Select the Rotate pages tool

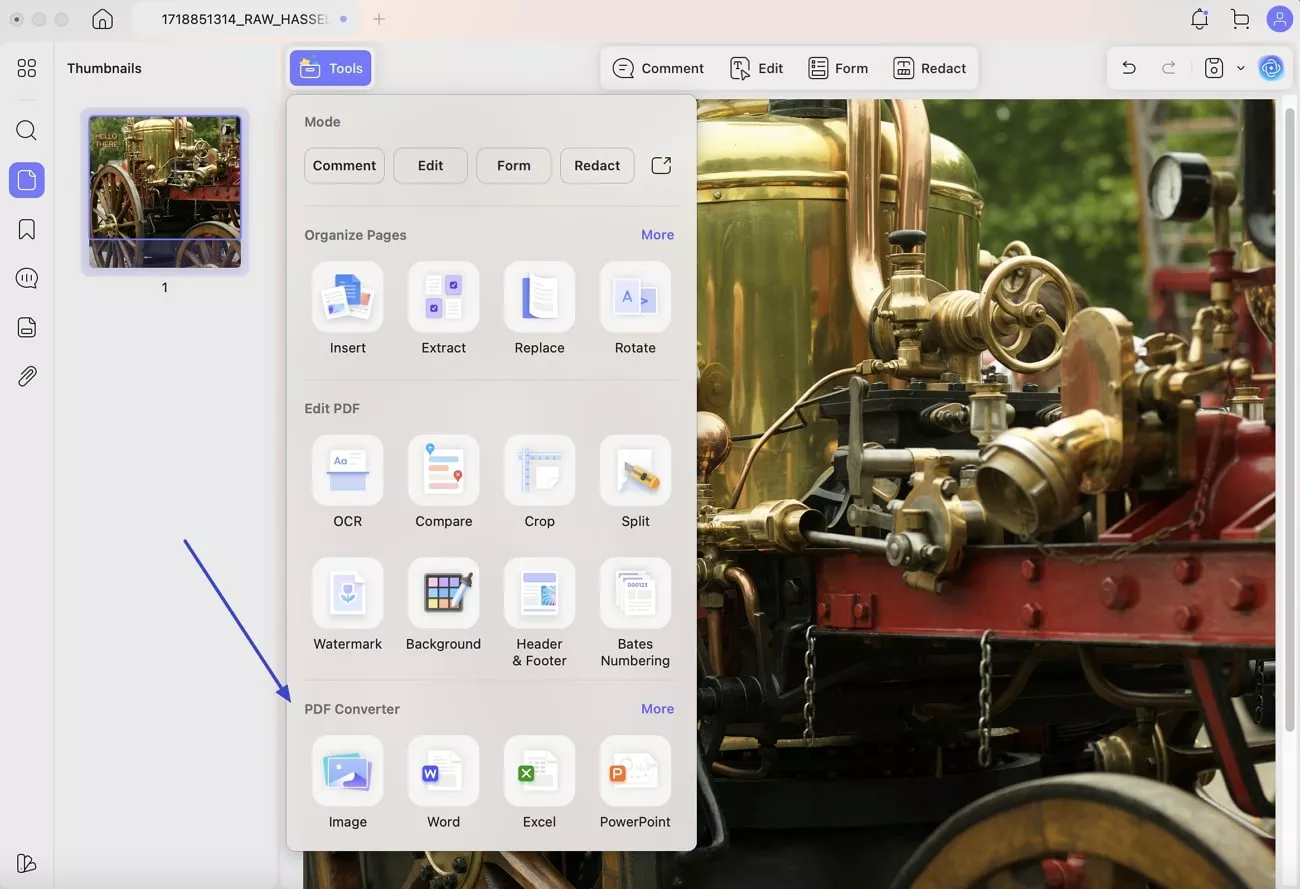click(x=635, y=310)
